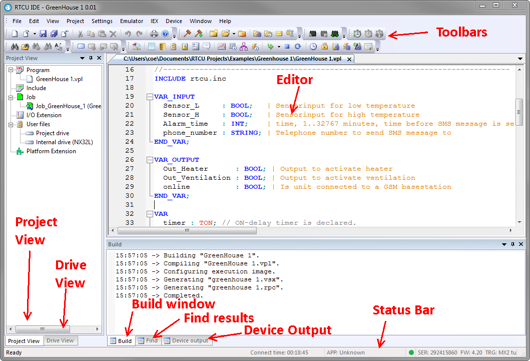Fold the VAR block on line 32
This screenshot has width=530, height=361.
tap(149, 214)
